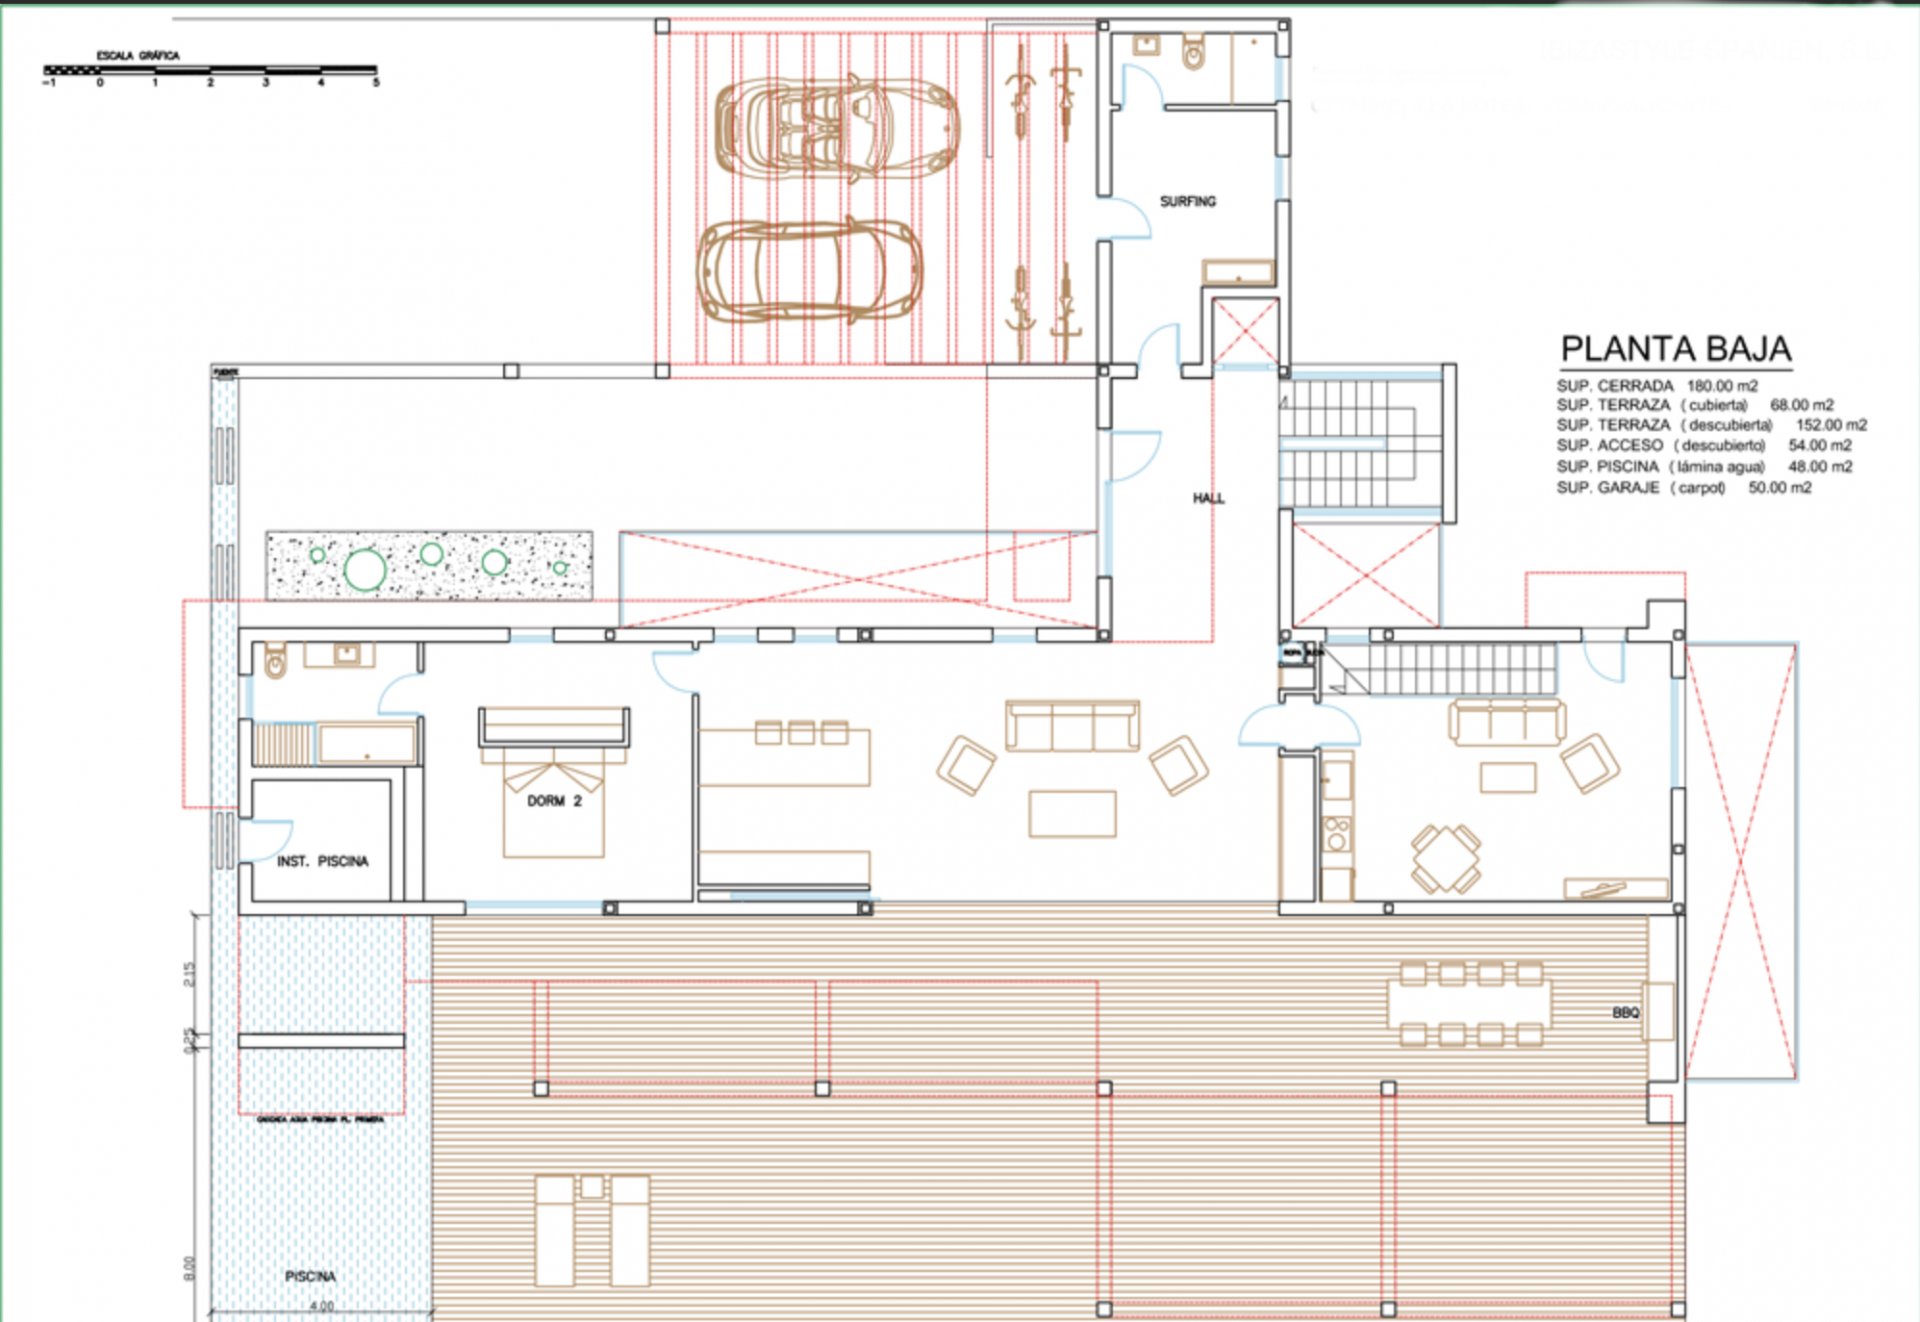Click the toilet next to DORM 2 bathroom
Screen dimensions: 1920x1322
(275, 661)
